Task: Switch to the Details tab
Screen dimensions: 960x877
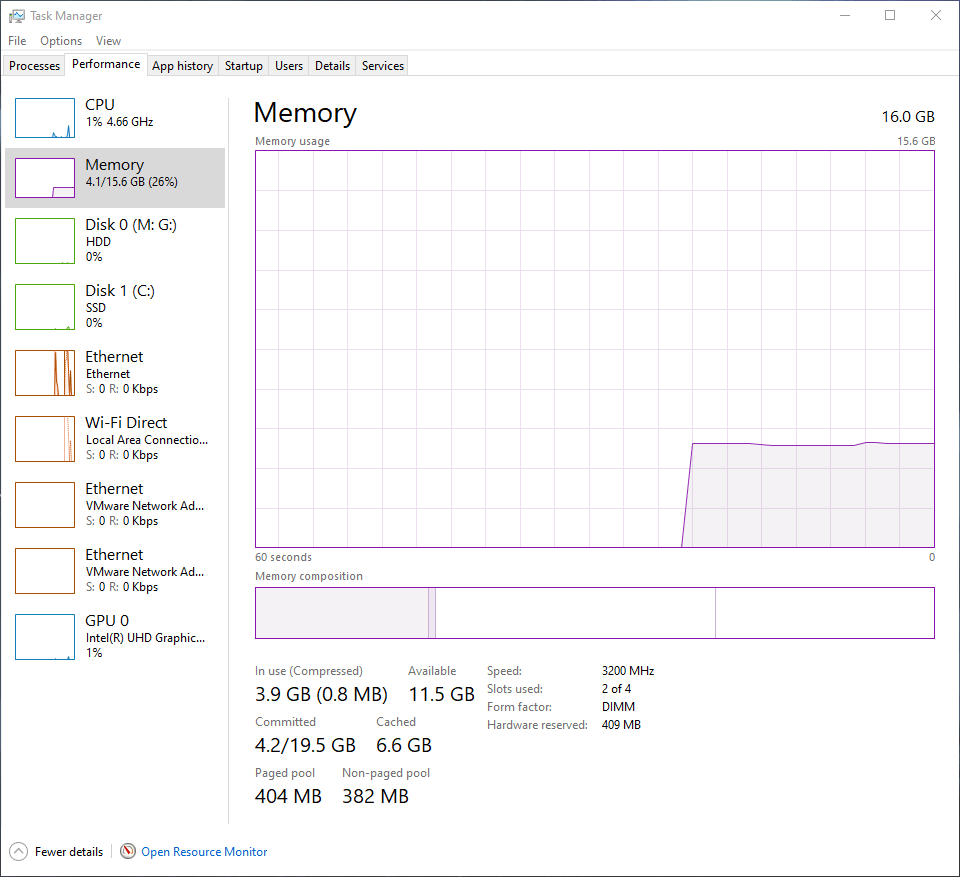Action: point(332,66)
